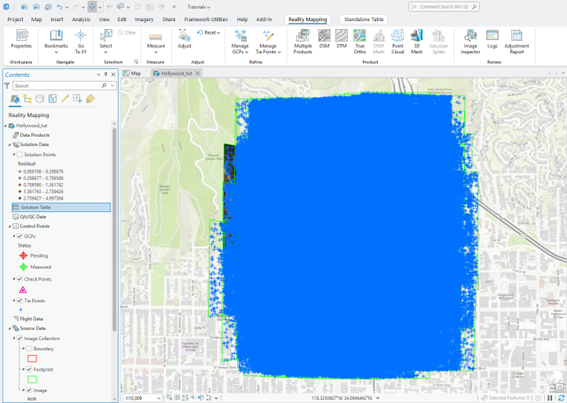
Task: Open the Image Inspector
Action: (470, 42)
